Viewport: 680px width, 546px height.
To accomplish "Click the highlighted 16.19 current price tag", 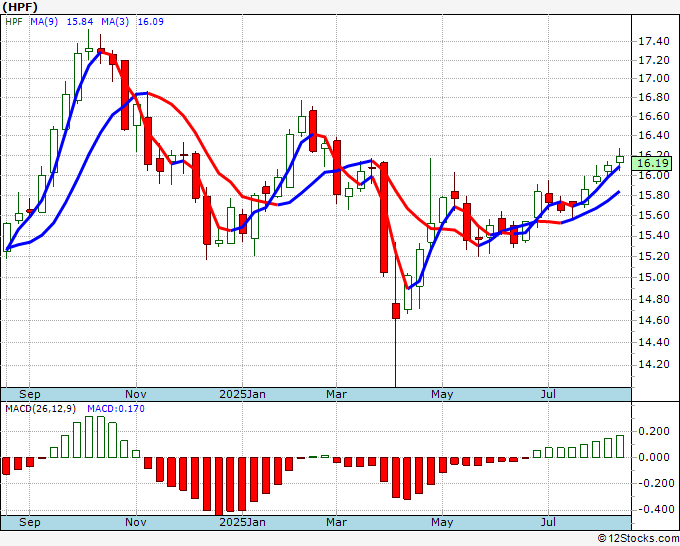I will (x=652, y=163).
